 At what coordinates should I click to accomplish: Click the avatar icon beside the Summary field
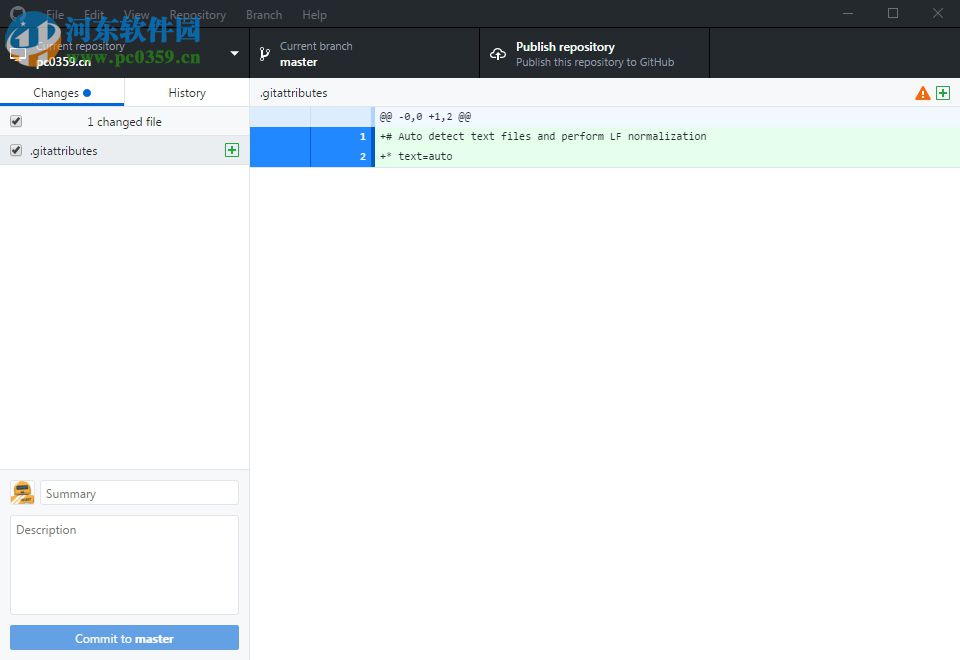click(x=22, y=492)
